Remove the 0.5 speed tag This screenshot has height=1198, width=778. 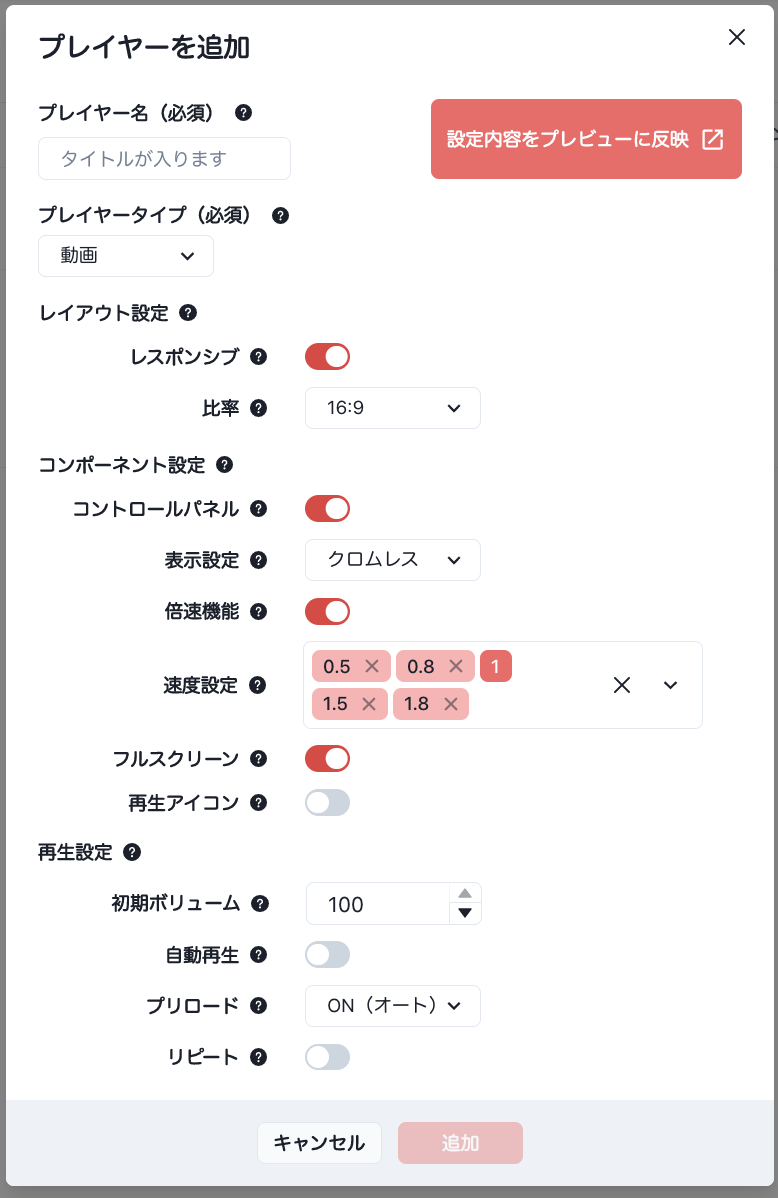[369, 666]
